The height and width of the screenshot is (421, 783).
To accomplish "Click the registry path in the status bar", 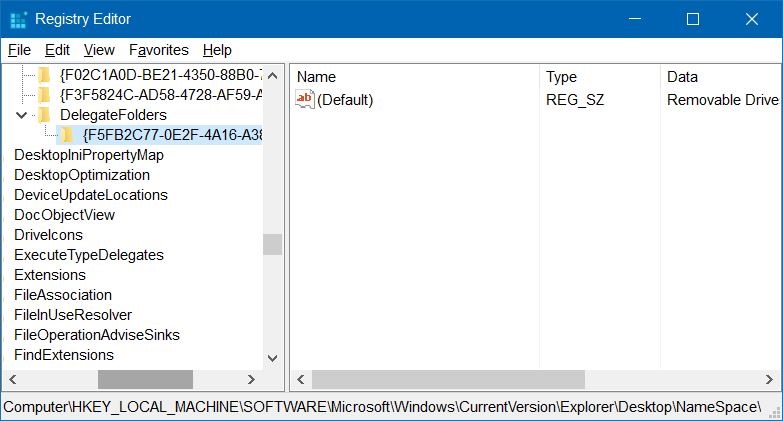I will pos(380,407).
